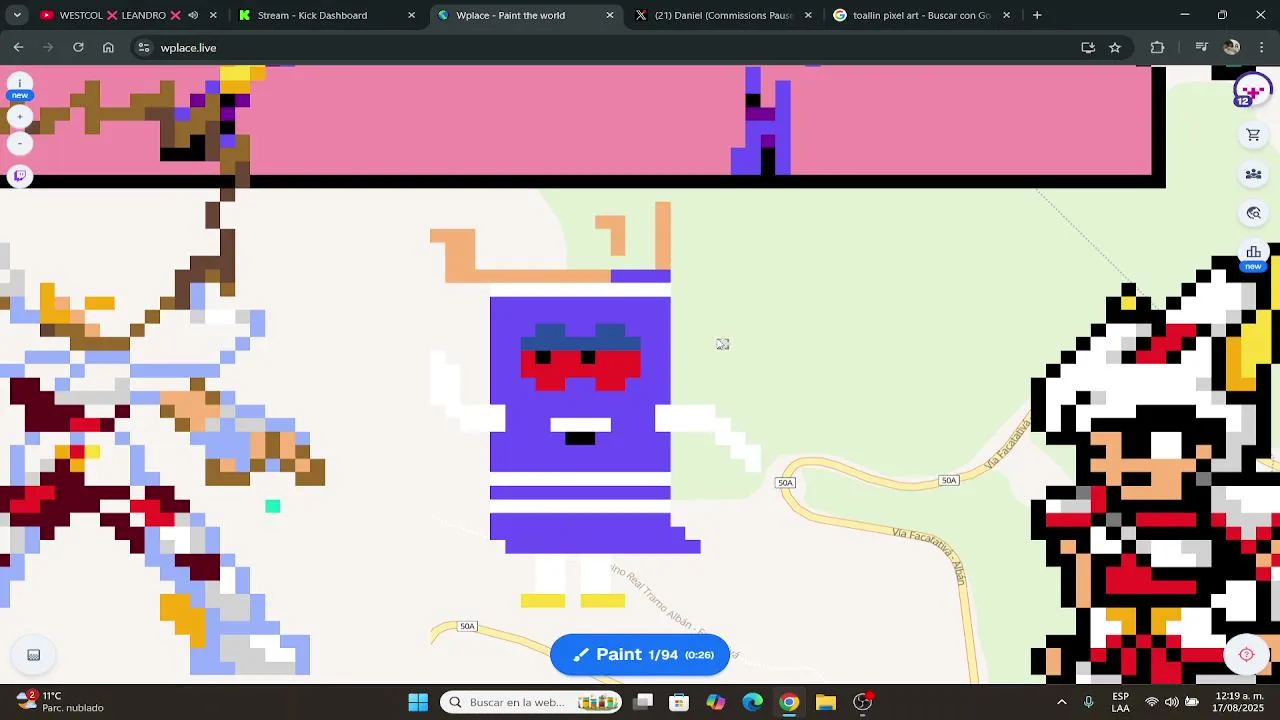This screenshot has height=720, width=1280.
Task: Show hidden system tray icons
Action: pos(1062,702)
